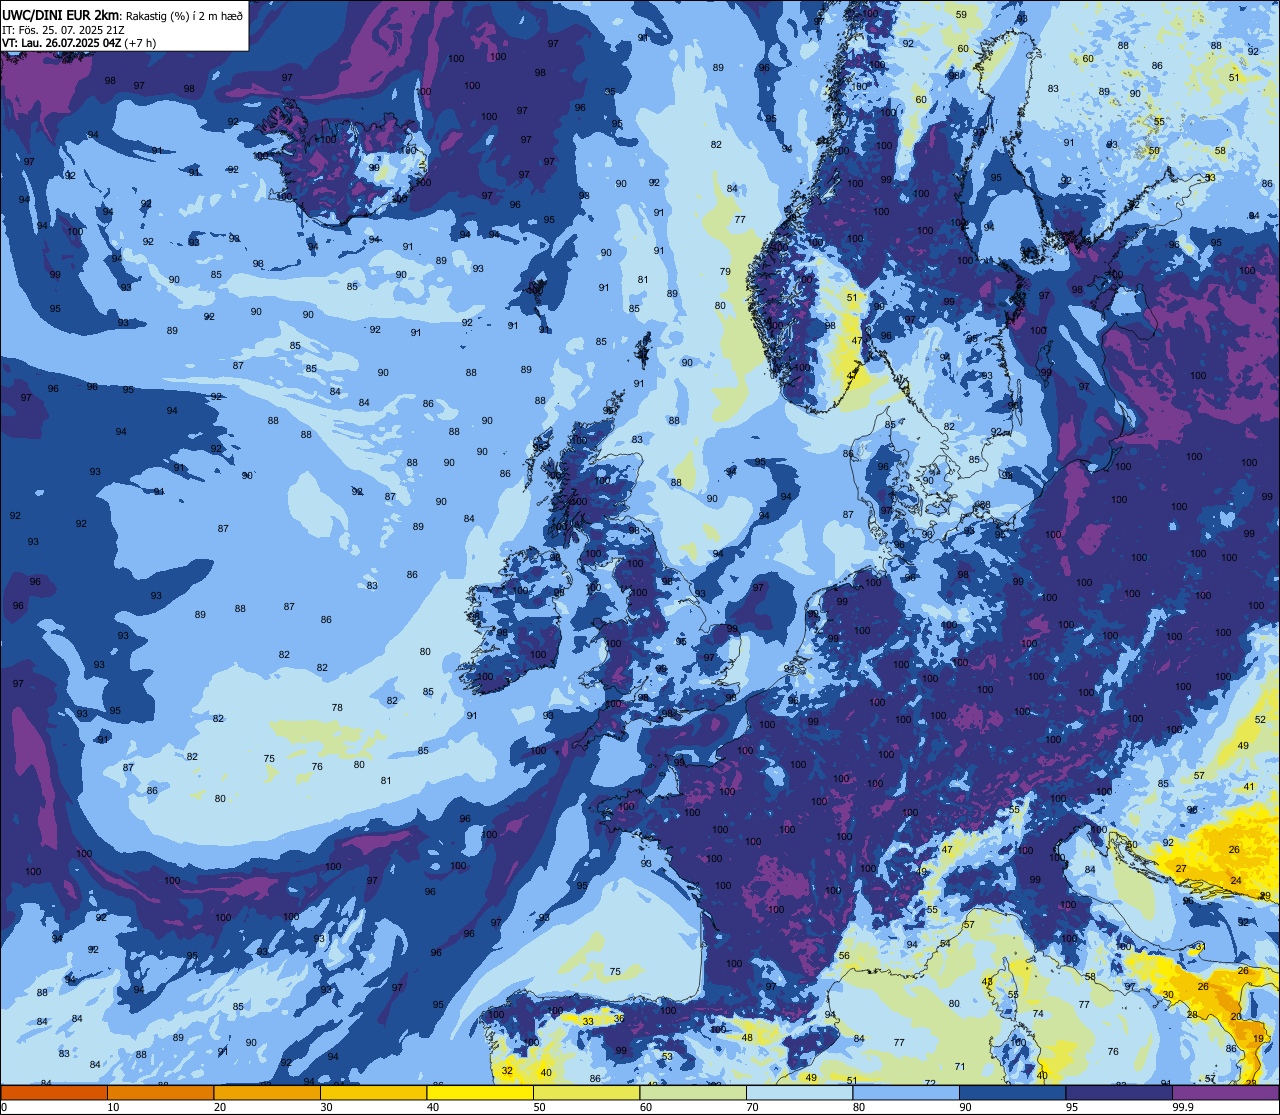This screenshot has height=1115, width=1280.
Task: Click the humidity value '19' in southern Italy
Action: tap(1258, 1039)
